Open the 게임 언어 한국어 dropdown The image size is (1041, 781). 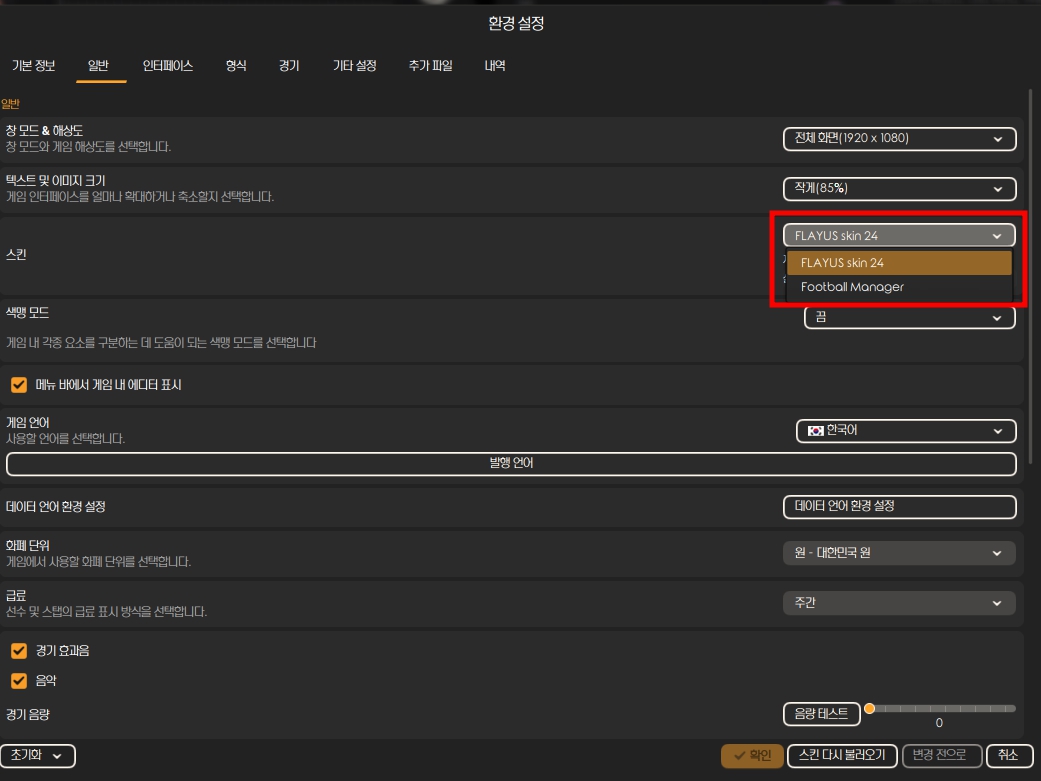click(906, 431)
